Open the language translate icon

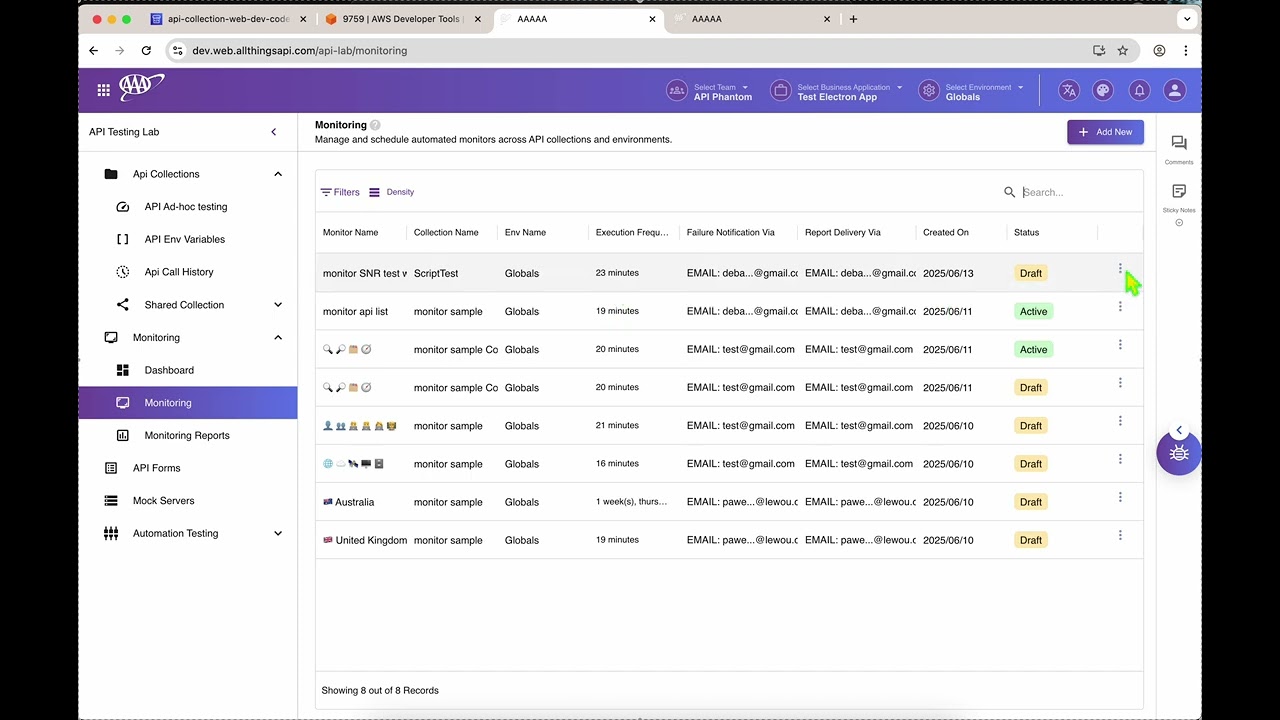pyautogui.click(x=1069, y=90)
